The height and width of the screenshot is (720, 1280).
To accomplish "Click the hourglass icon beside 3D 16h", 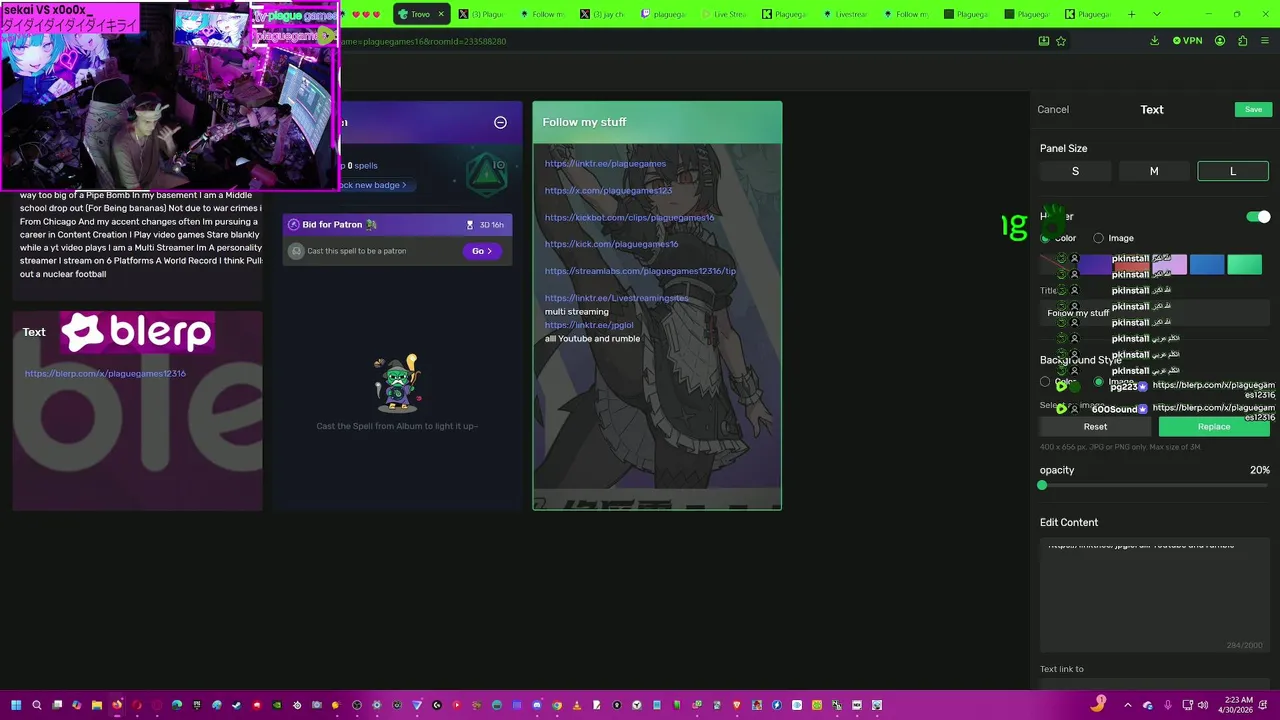I will pyautogui.click(x=470, y=225).
